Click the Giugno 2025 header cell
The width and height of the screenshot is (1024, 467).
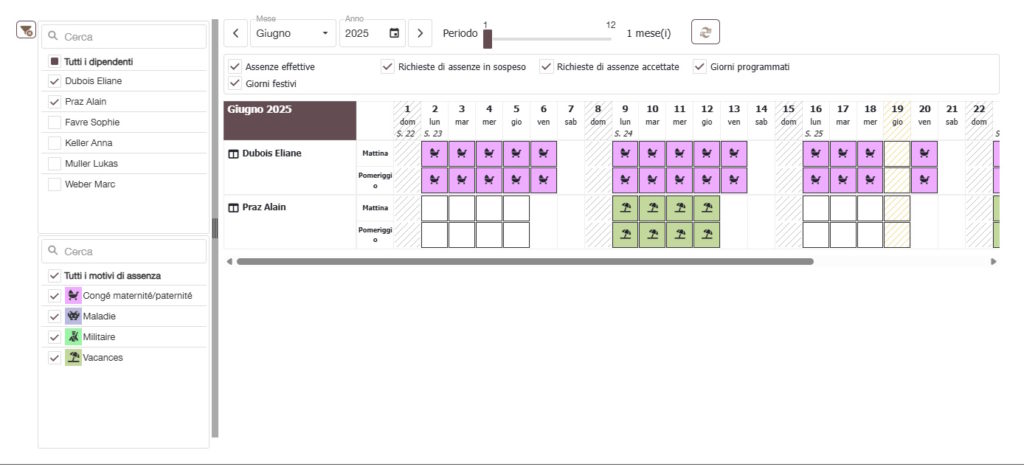(x=290, y=120)
